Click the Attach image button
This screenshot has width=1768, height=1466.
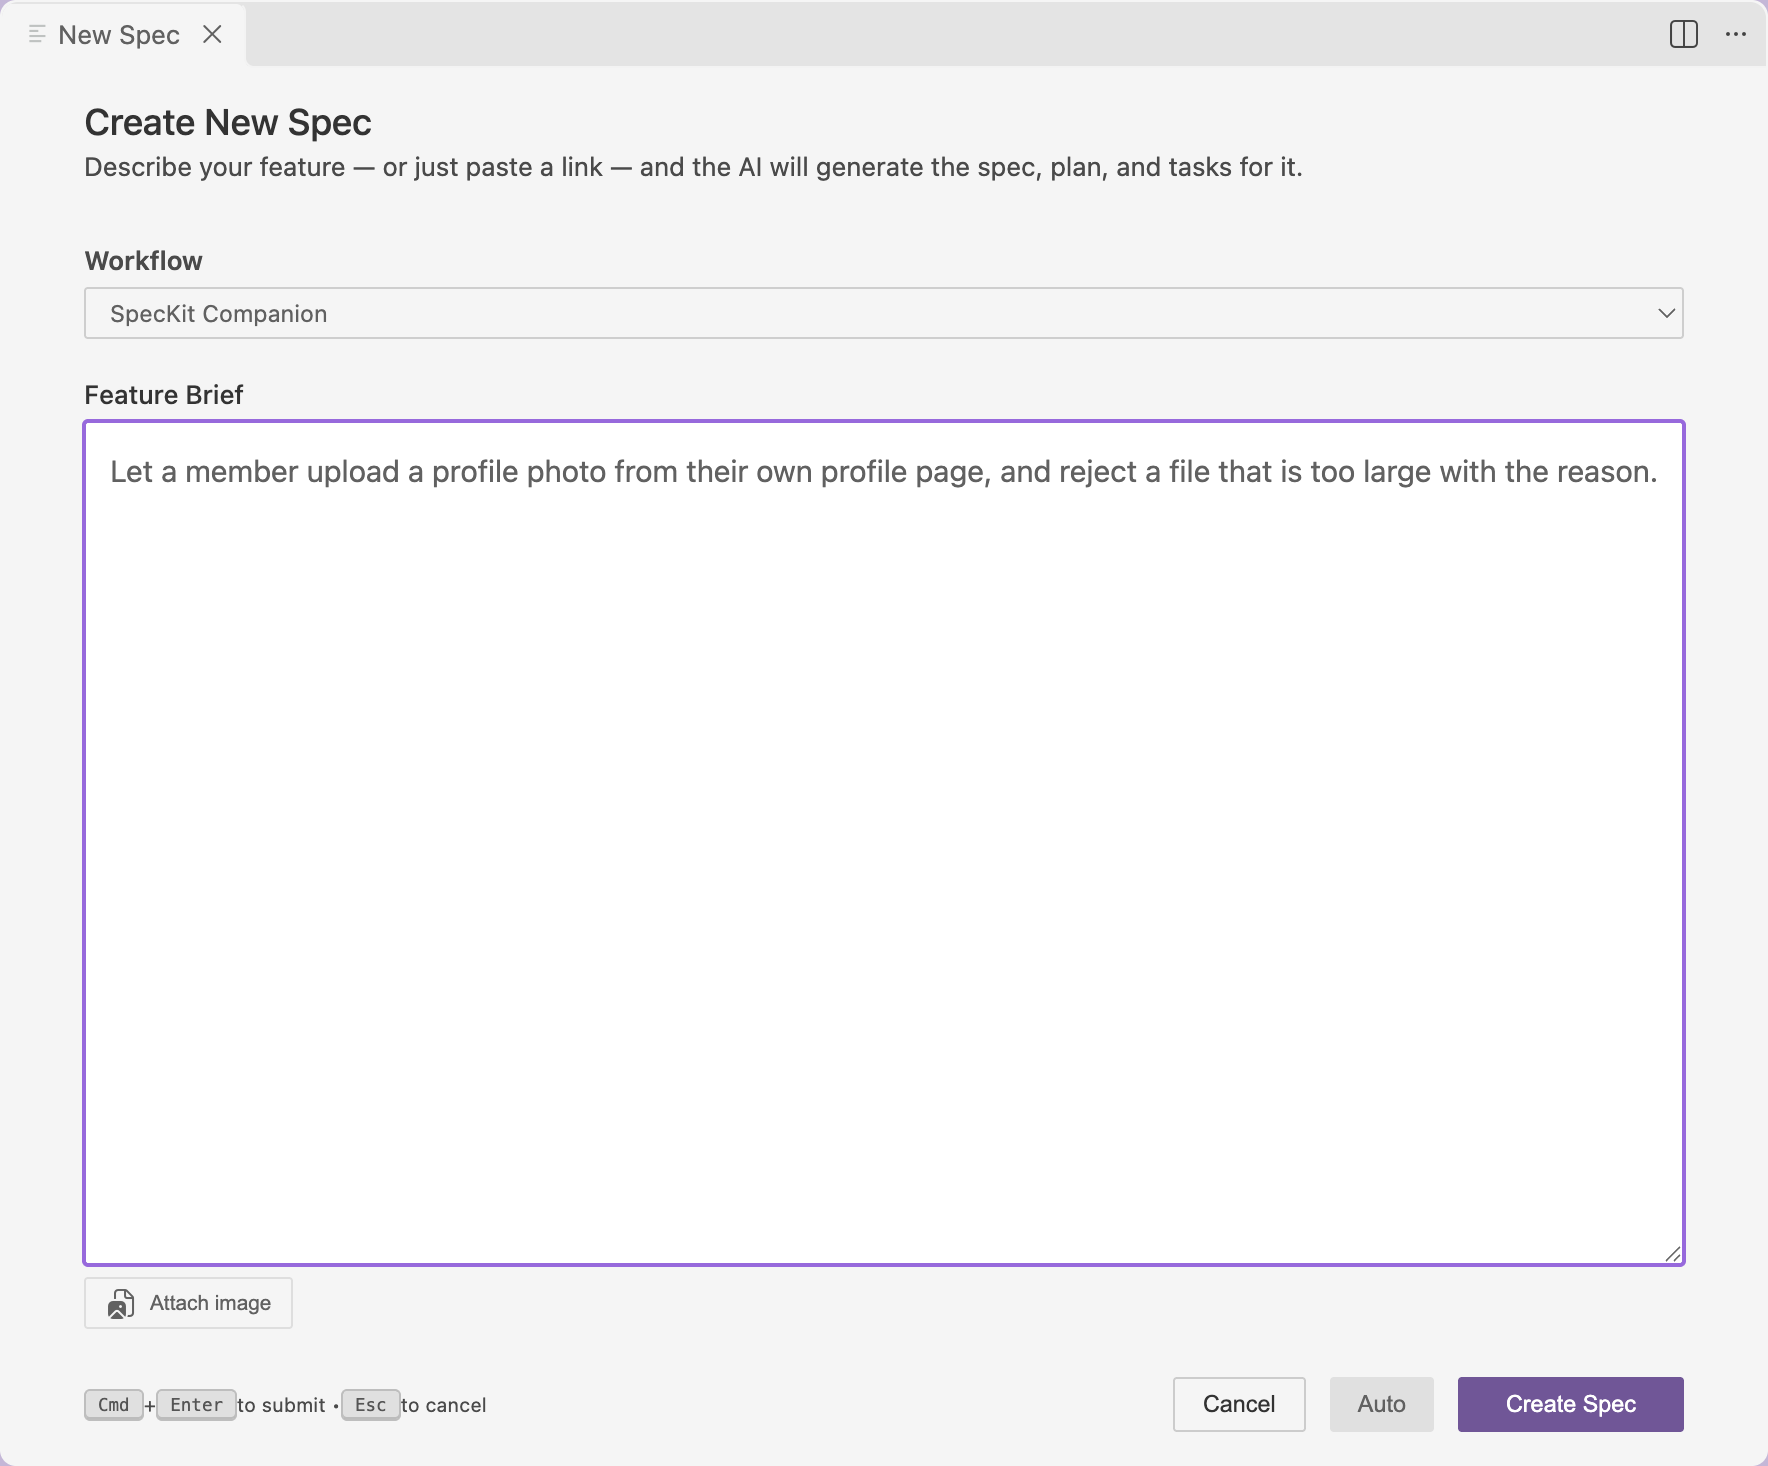pos(188,1303)
